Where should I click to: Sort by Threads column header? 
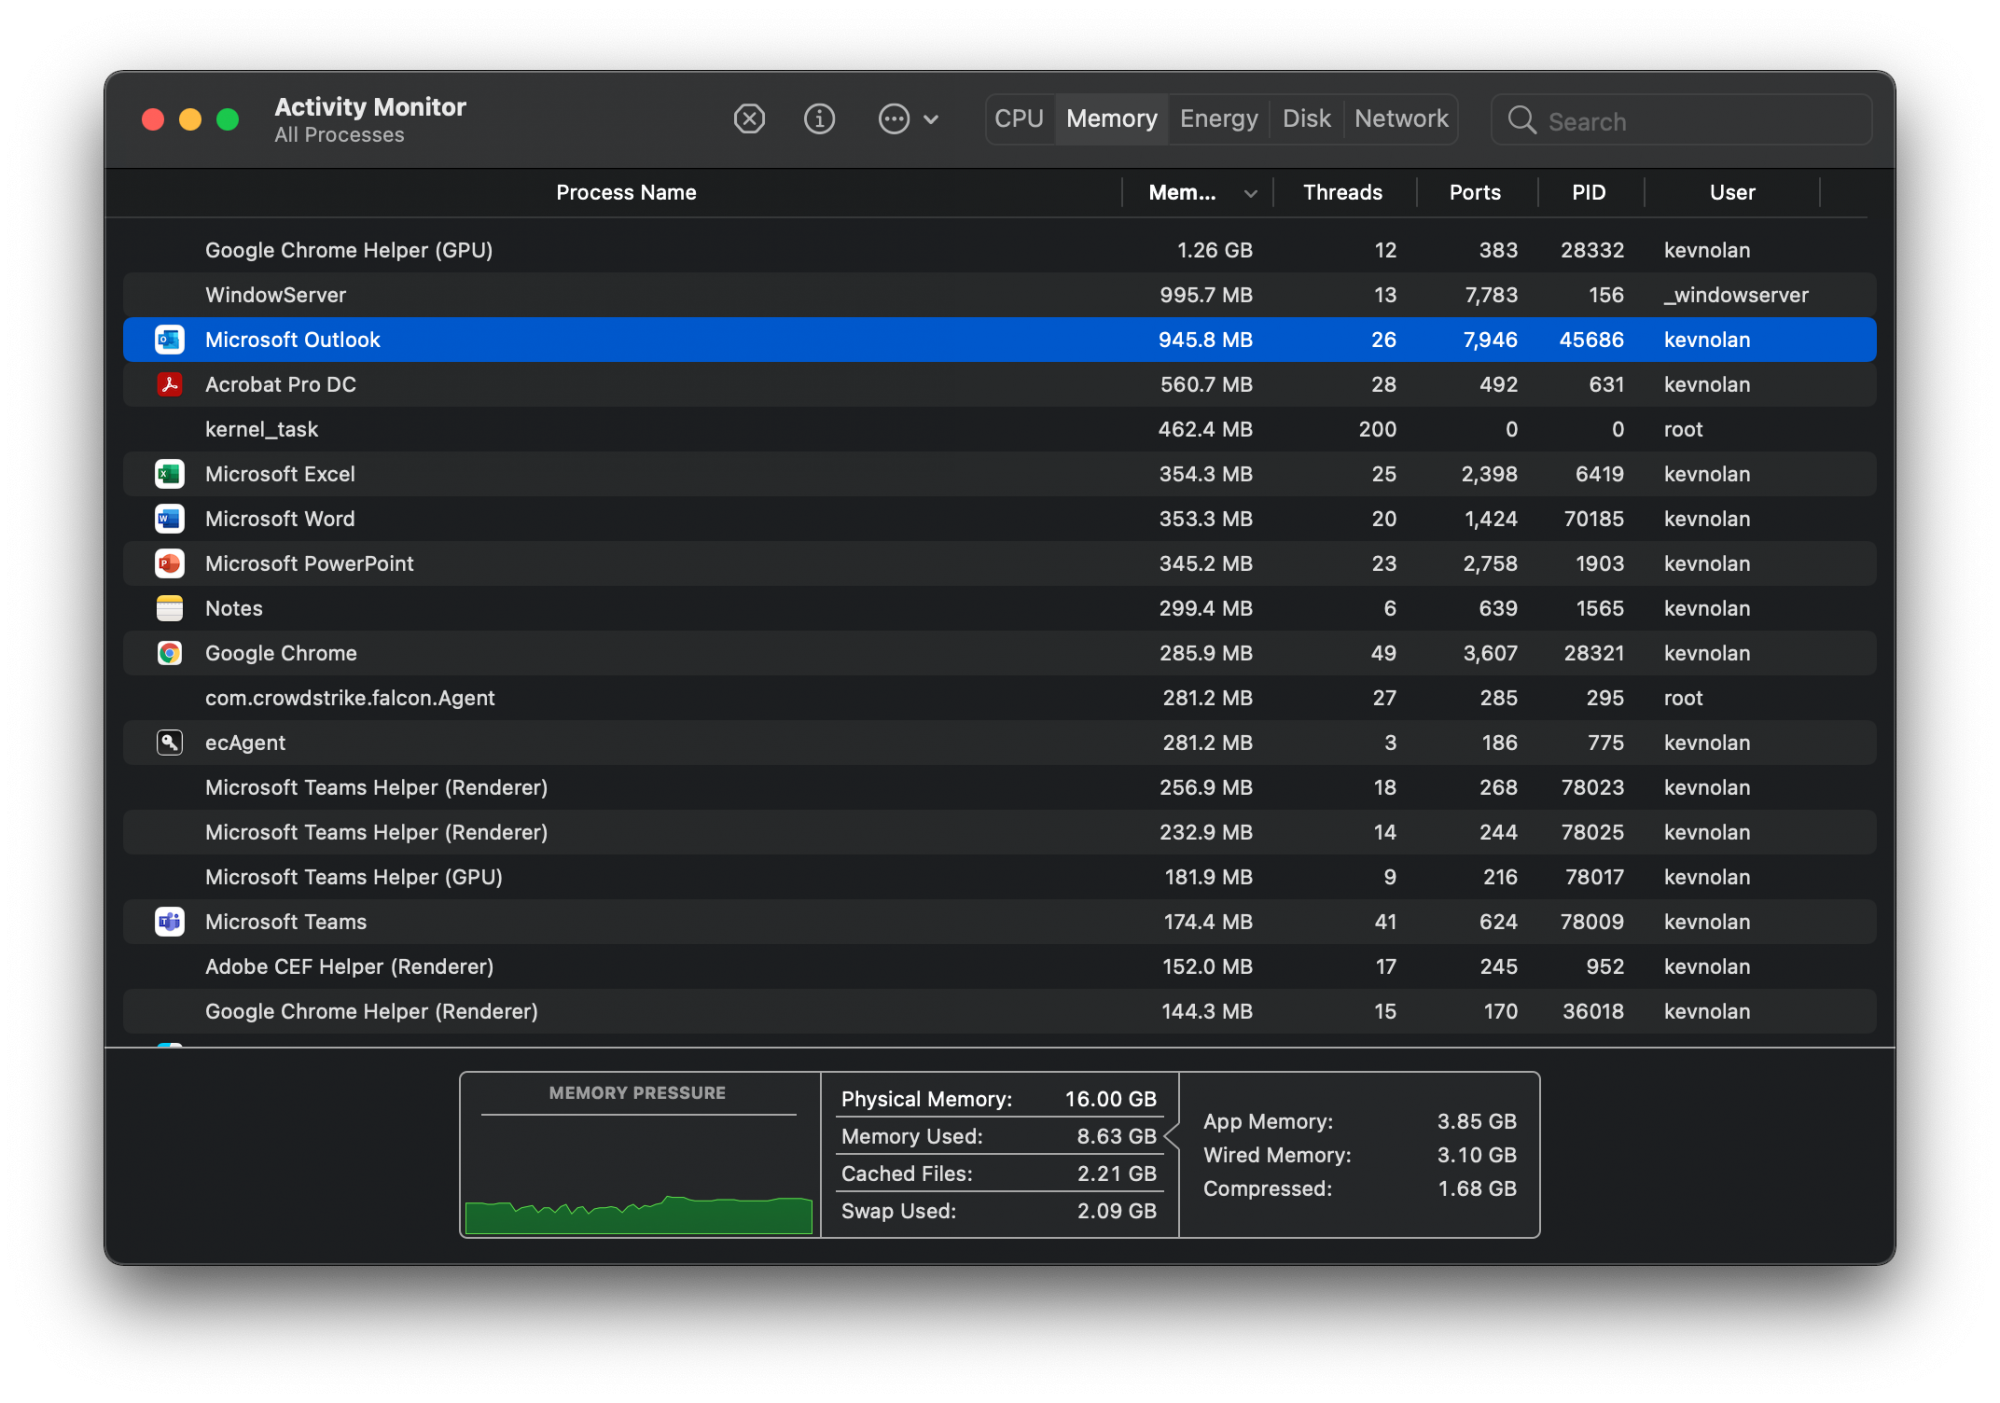pos(1342,193)
